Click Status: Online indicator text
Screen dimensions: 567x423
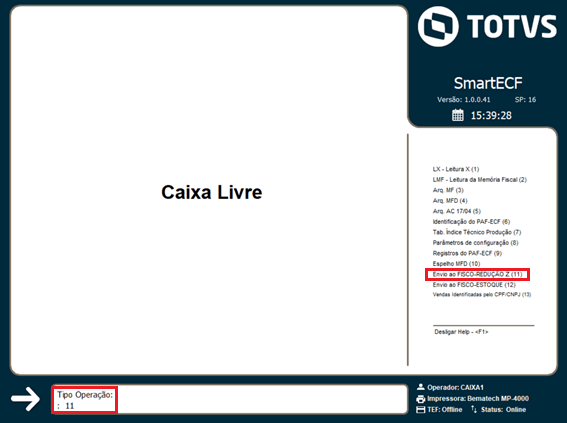click(x=503, y=410)
